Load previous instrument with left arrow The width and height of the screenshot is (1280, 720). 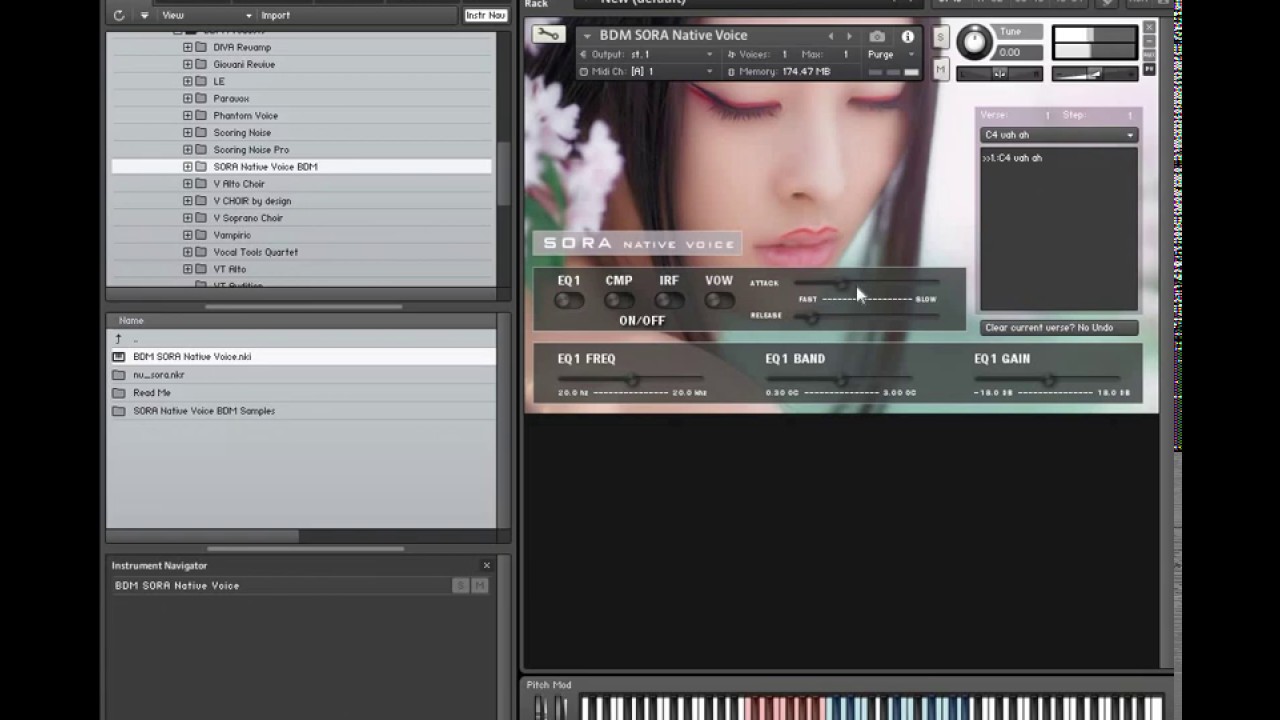(830, 36)
